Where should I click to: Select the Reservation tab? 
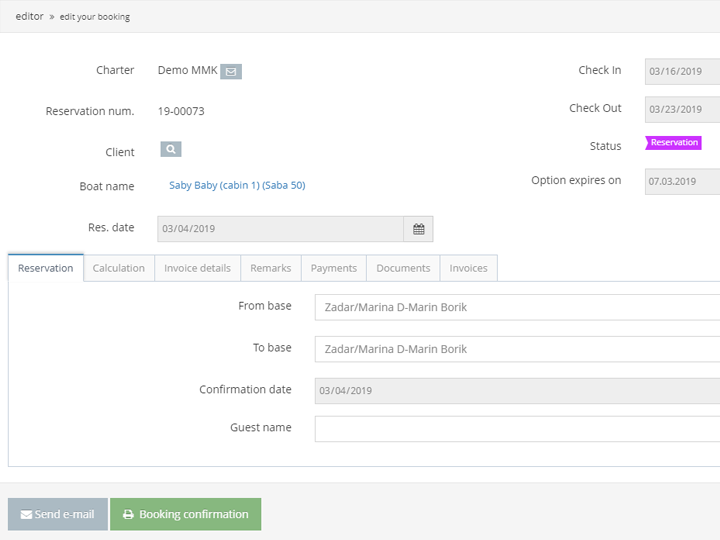coord(46,268)
